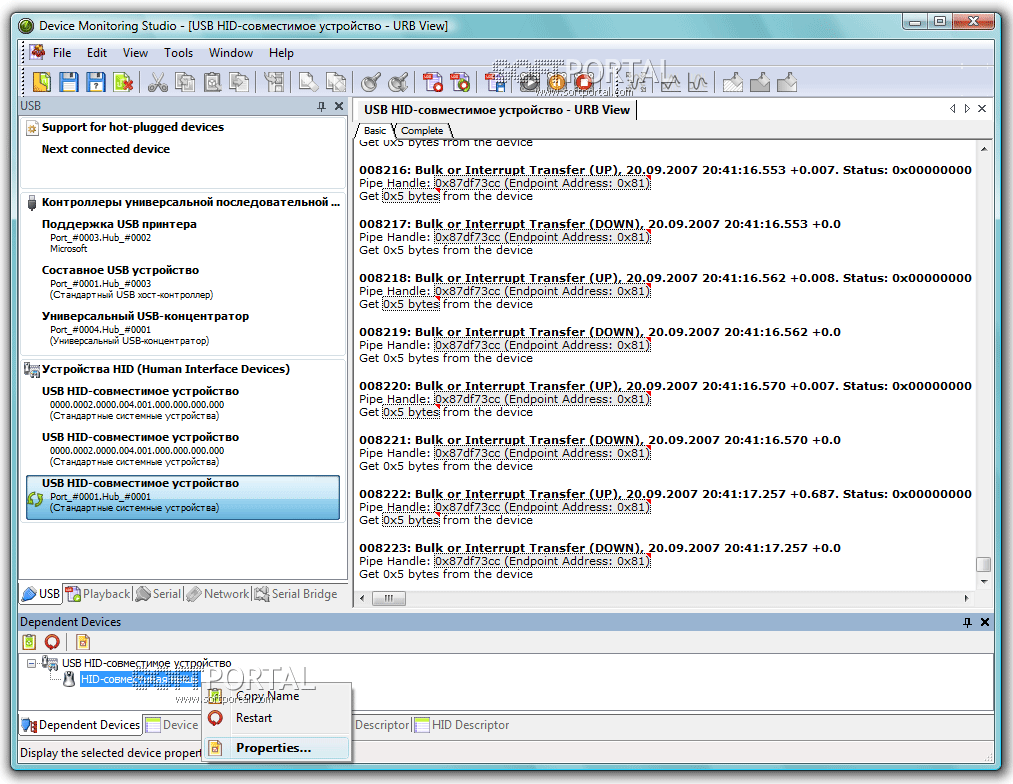Click the URB View scroll-up arrow

pos(983,149)
